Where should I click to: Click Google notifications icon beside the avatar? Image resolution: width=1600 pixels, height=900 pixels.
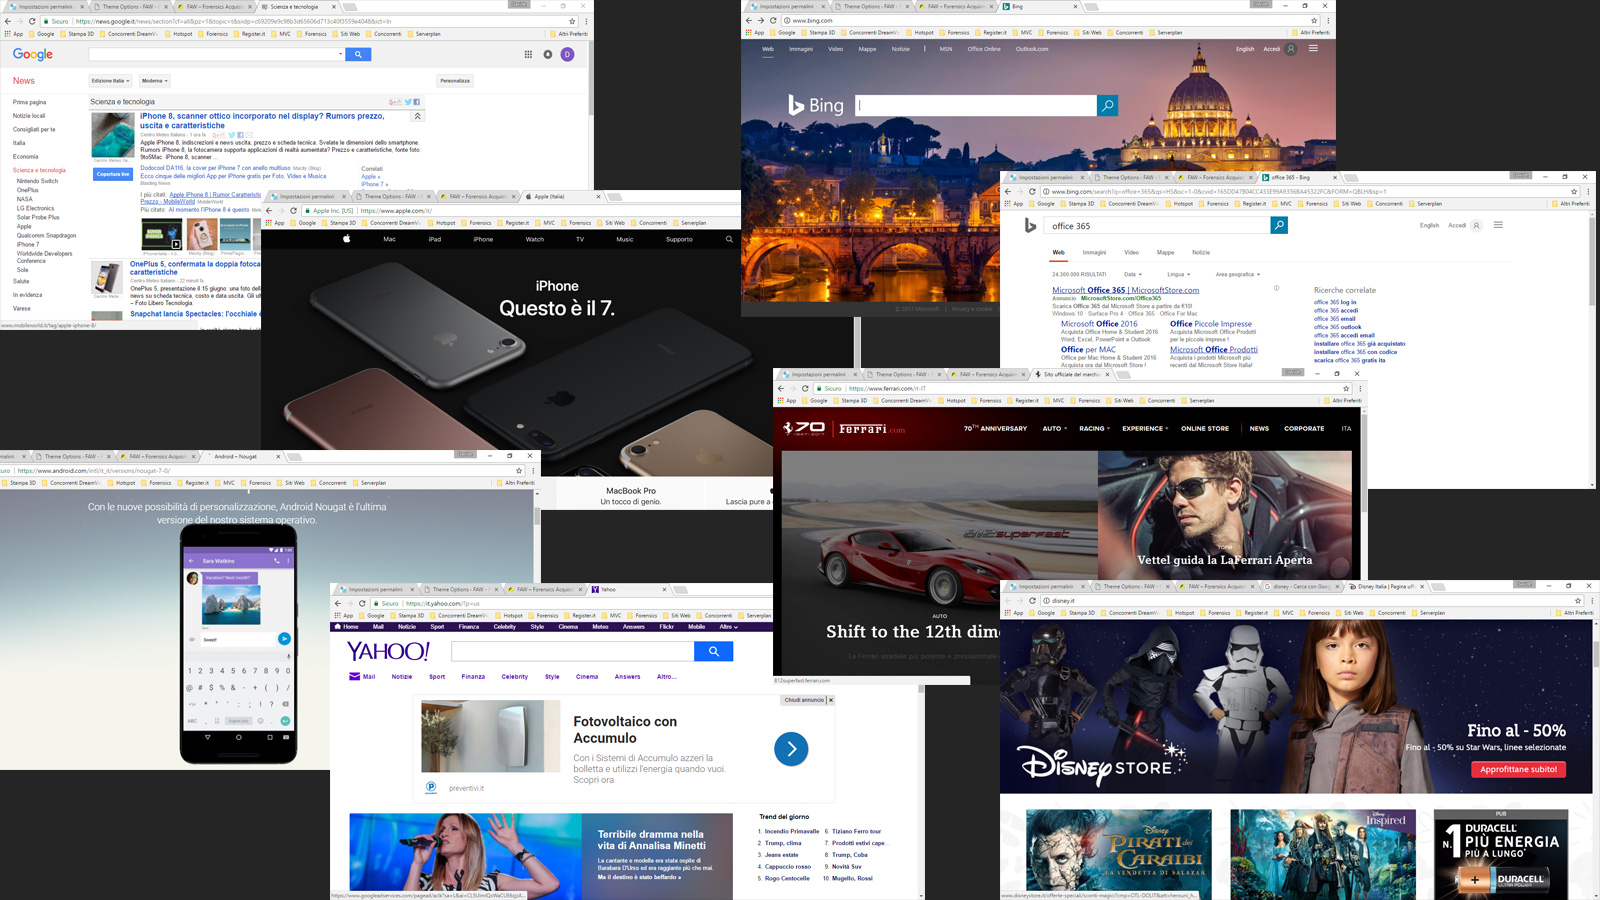[548, 54]
